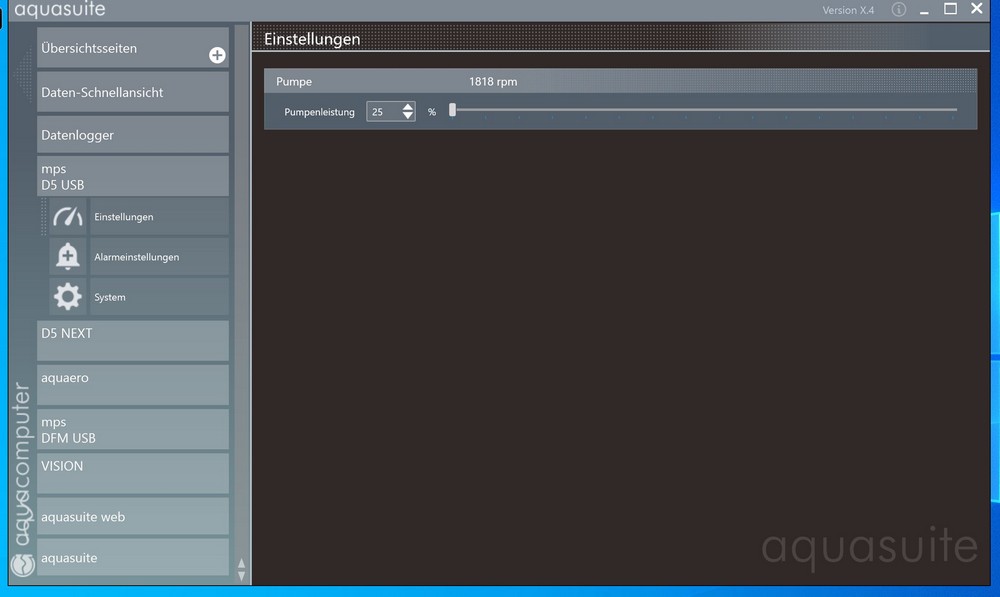Screen dimensions: 1000x597
Task: Expand the mps DFM USB device entry
Action: click(133, 429)
